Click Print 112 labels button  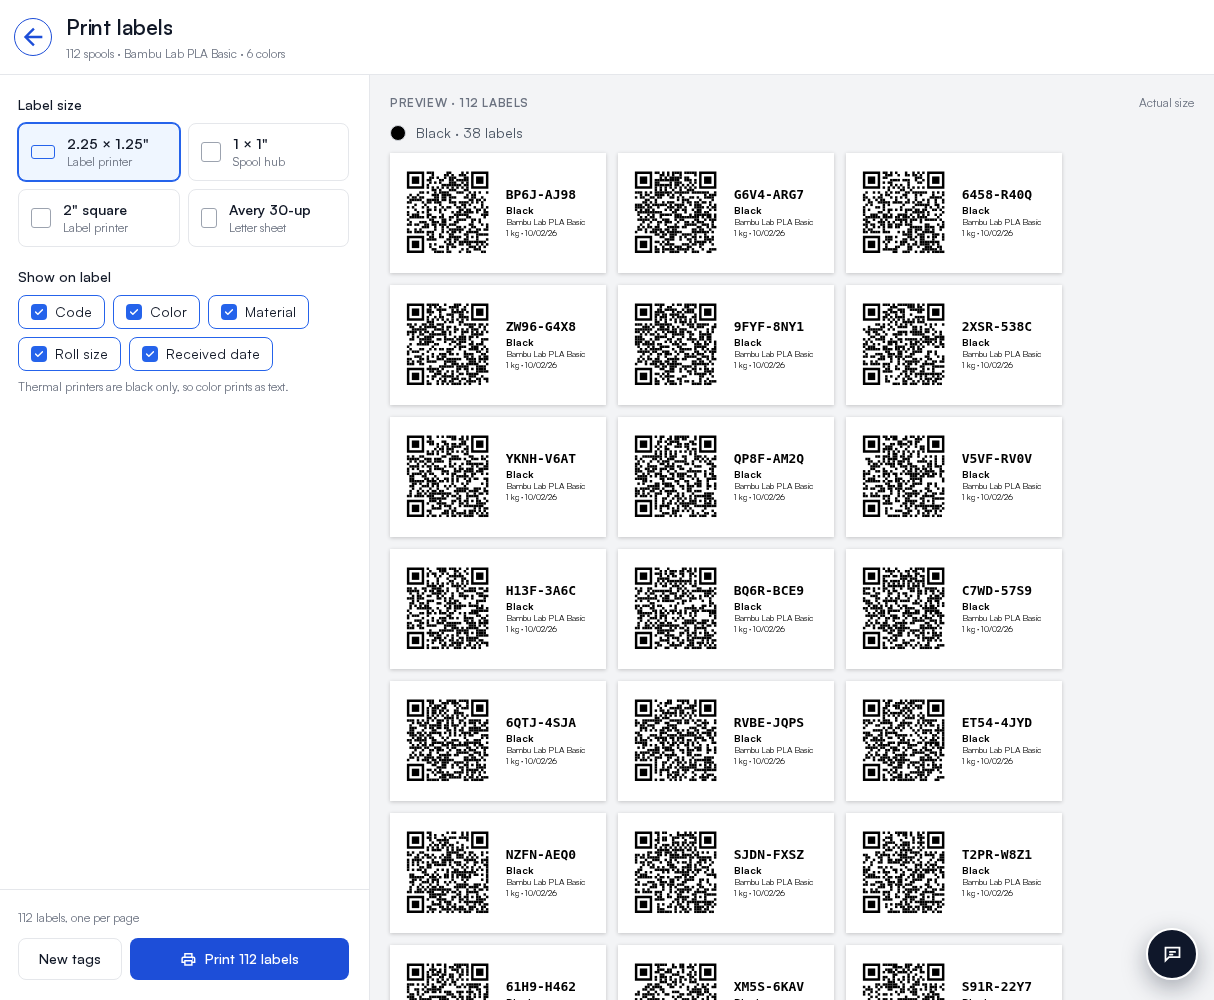coord(239,959)
